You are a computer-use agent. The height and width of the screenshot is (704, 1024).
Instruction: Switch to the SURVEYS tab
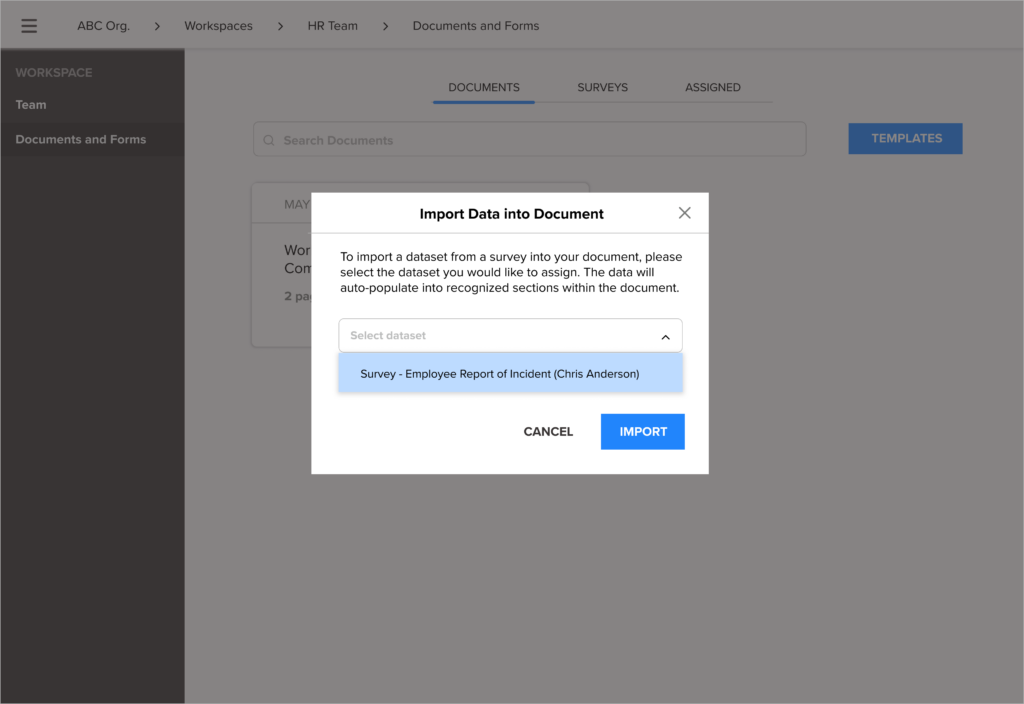click(x=602, y=87)
